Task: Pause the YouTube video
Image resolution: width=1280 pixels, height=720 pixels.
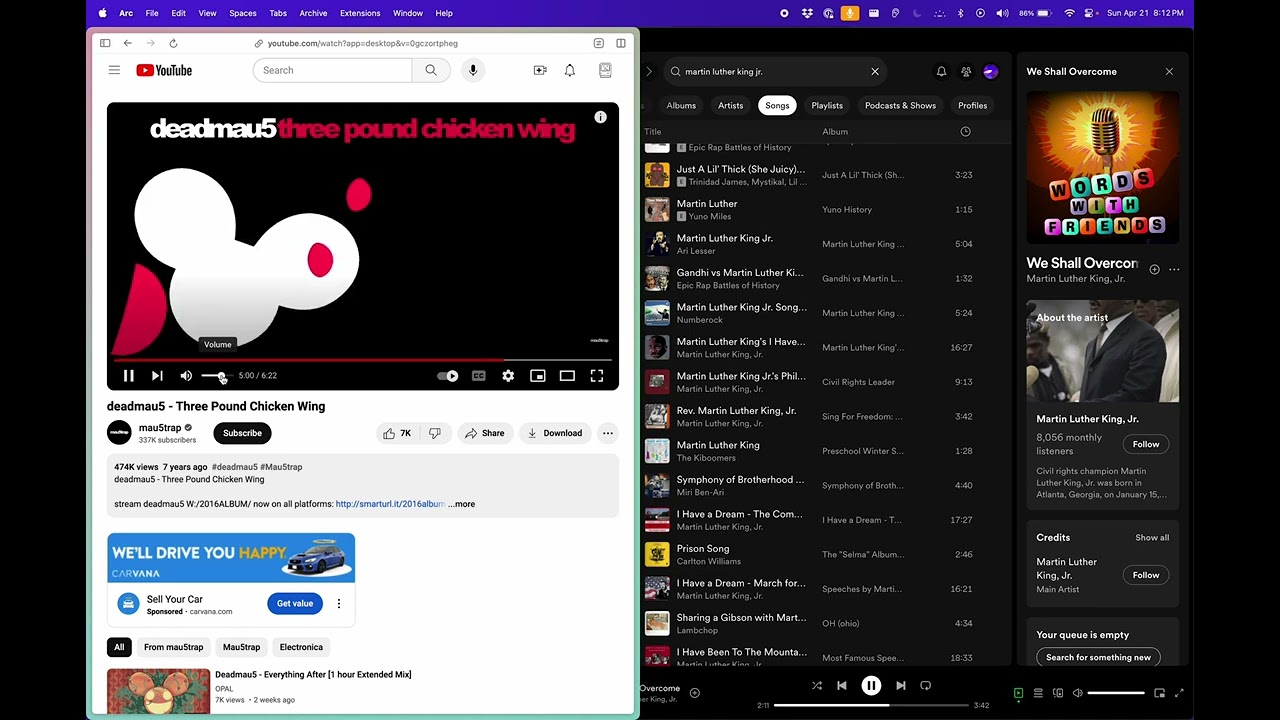Action: point(129,376)
